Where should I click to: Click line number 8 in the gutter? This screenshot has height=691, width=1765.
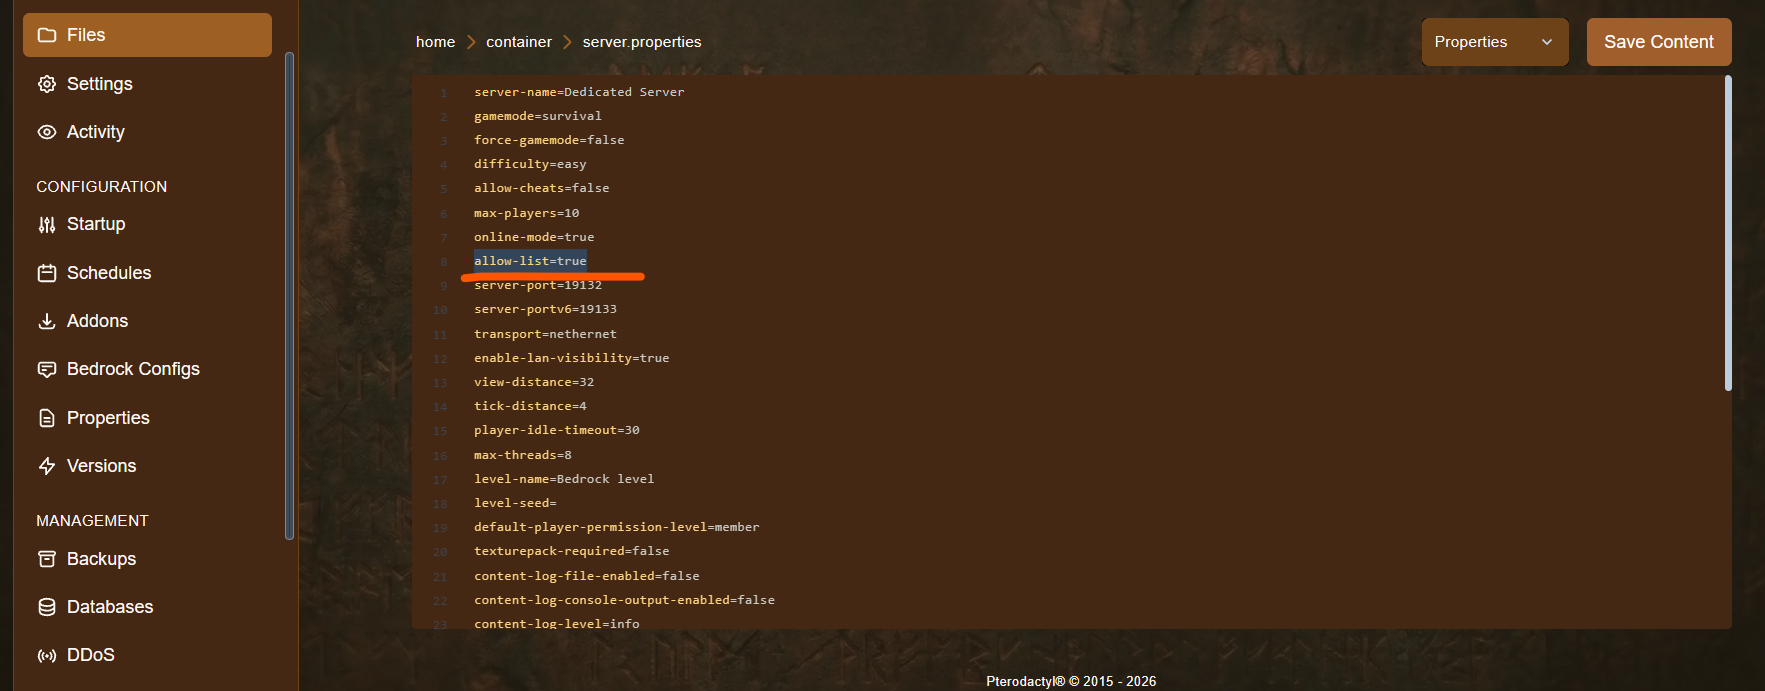point(444,262)
